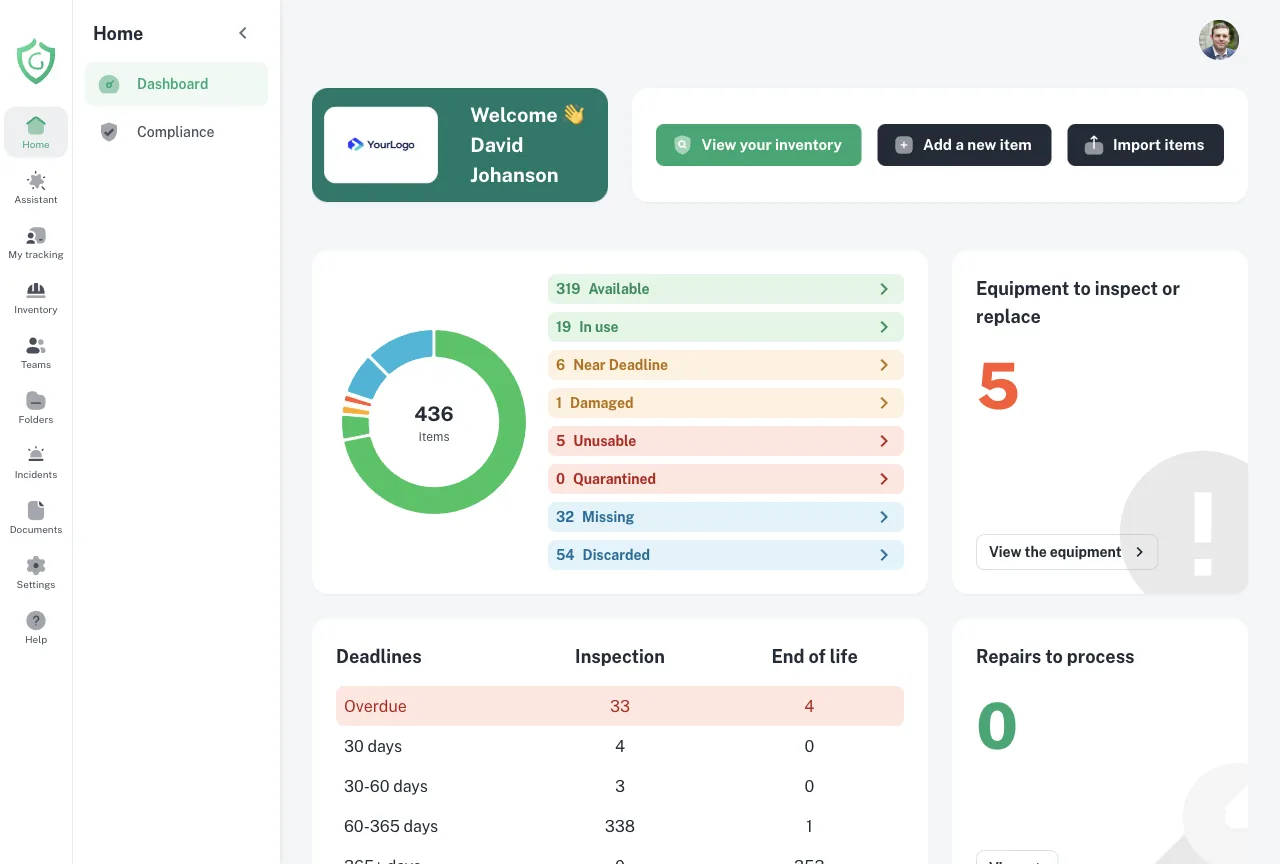1280x864 pixels.
Task: Open the Home section icon
Action: tap(36, 125)
